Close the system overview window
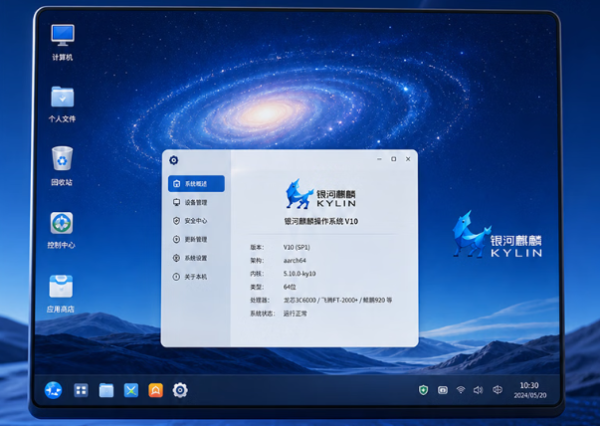The width and height of the screenshot is (600, 426). pyautogui.click(x=408, y=159)
